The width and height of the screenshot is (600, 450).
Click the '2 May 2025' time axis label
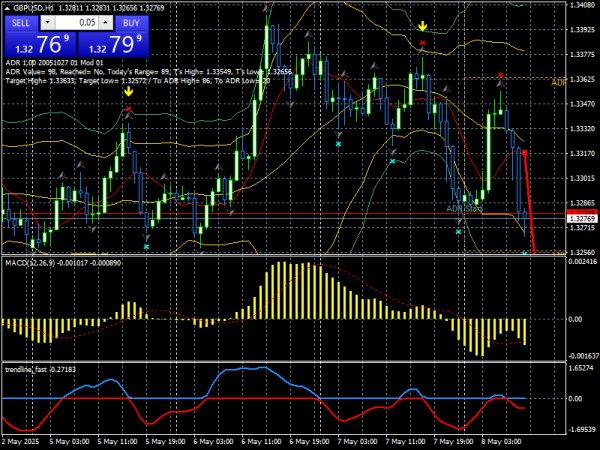(21, 442)
